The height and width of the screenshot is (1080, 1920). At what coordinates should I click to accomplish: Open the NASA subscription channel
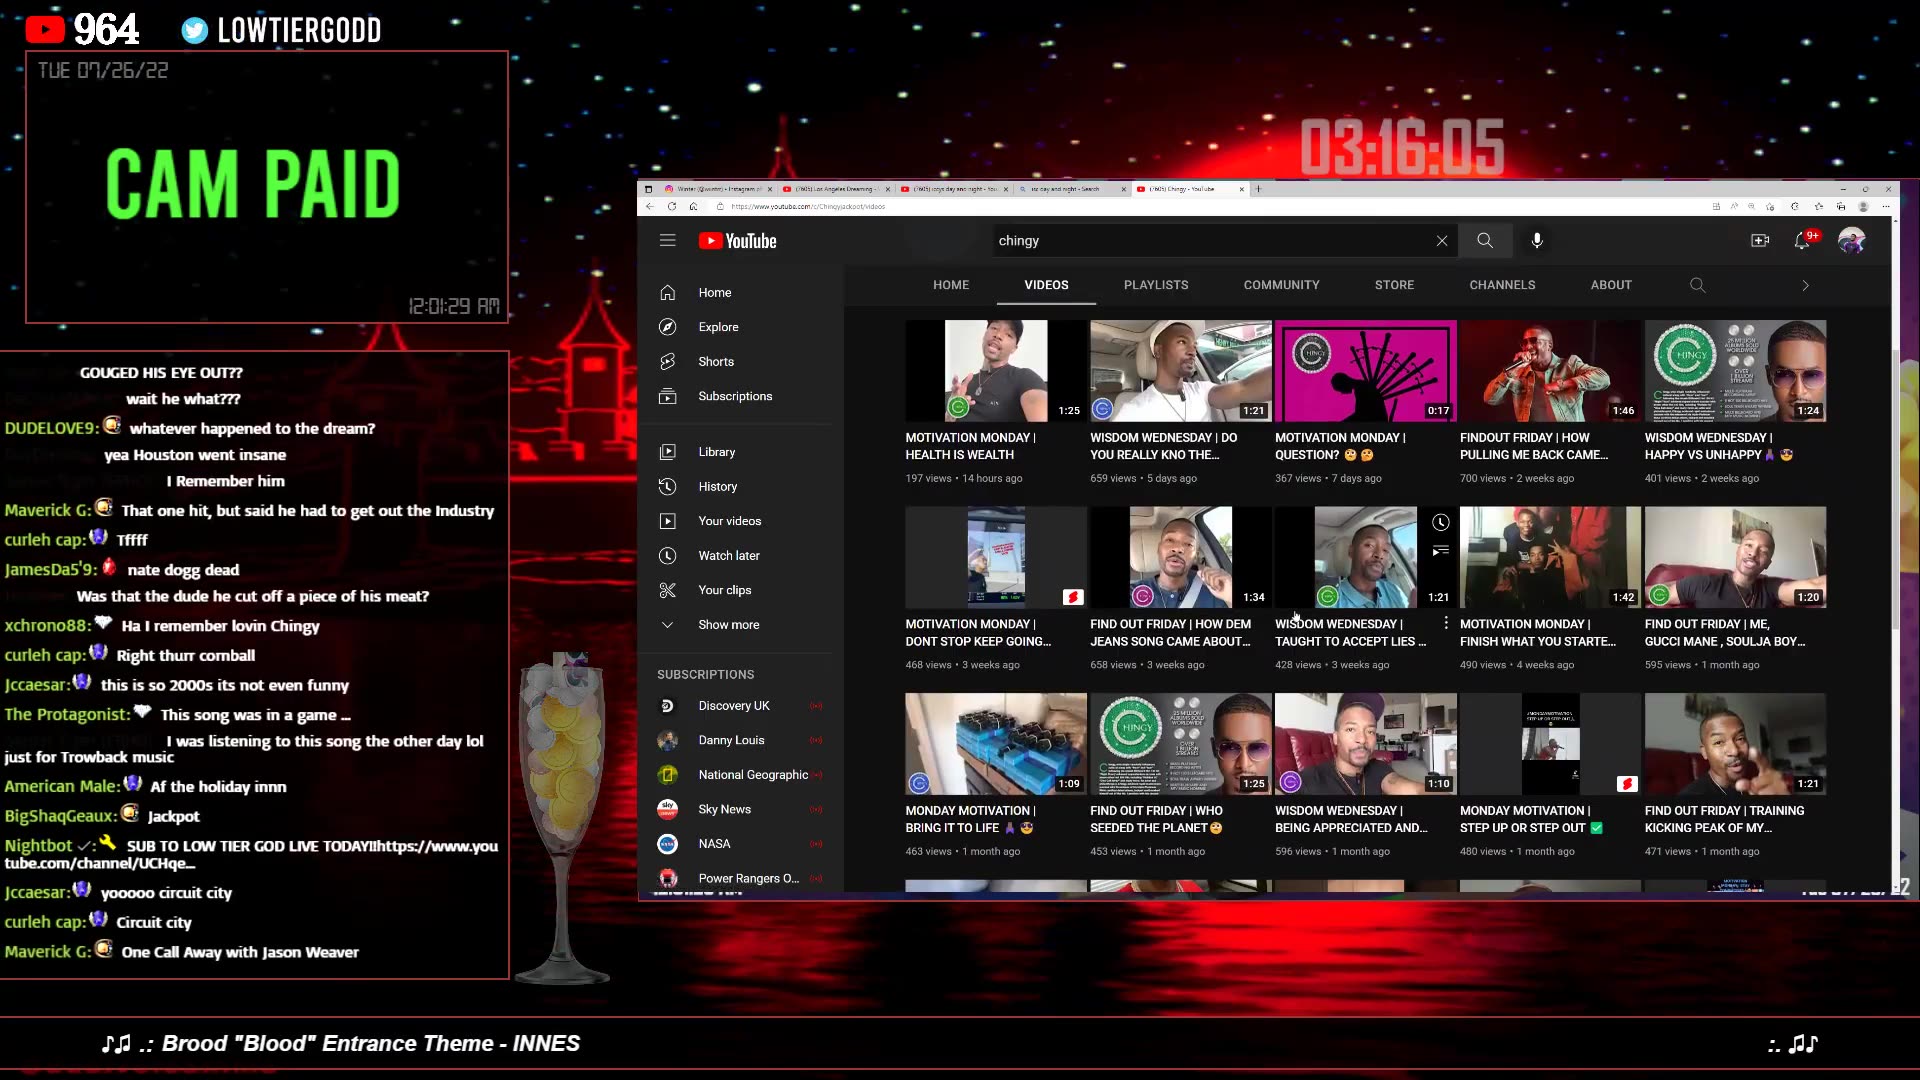(714, 843)
